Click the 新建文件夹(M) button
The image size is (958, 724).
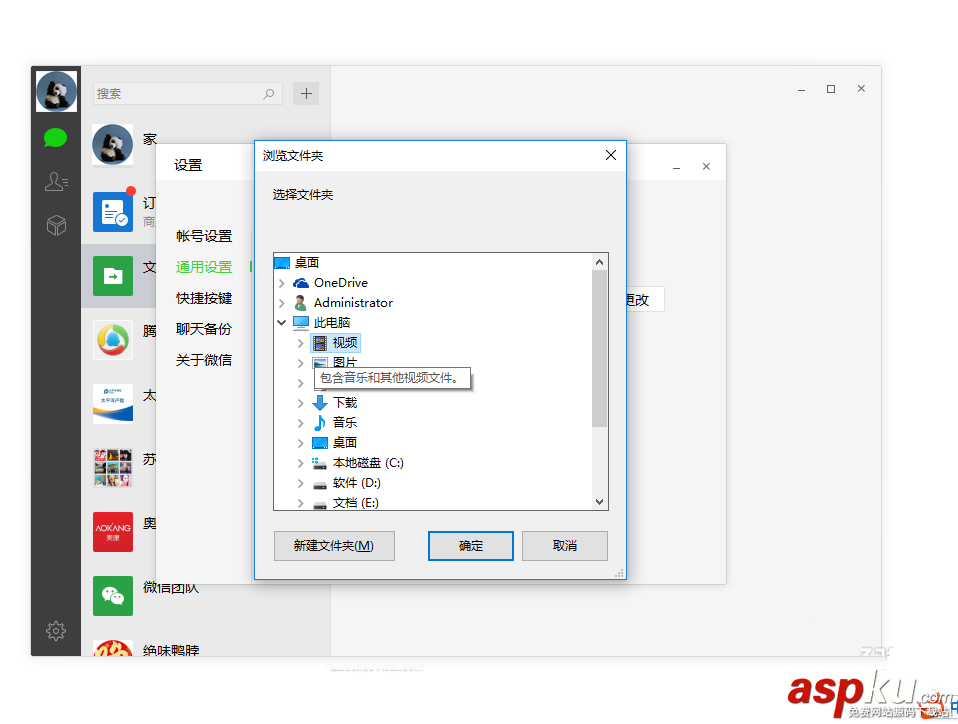point(334,545)
